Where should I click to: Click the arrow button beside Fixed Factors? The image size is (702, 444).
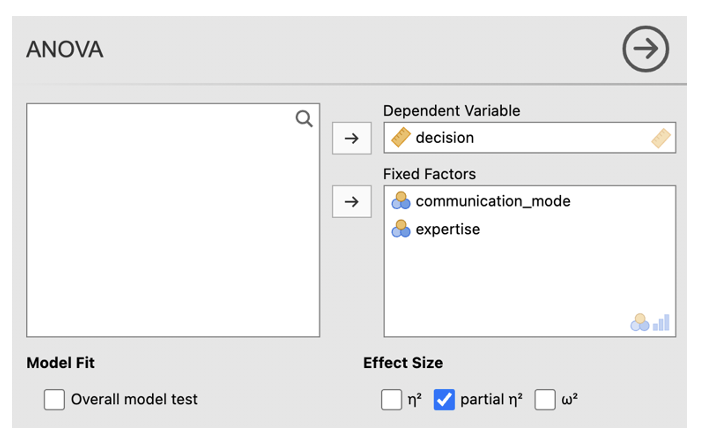point(351,201)
